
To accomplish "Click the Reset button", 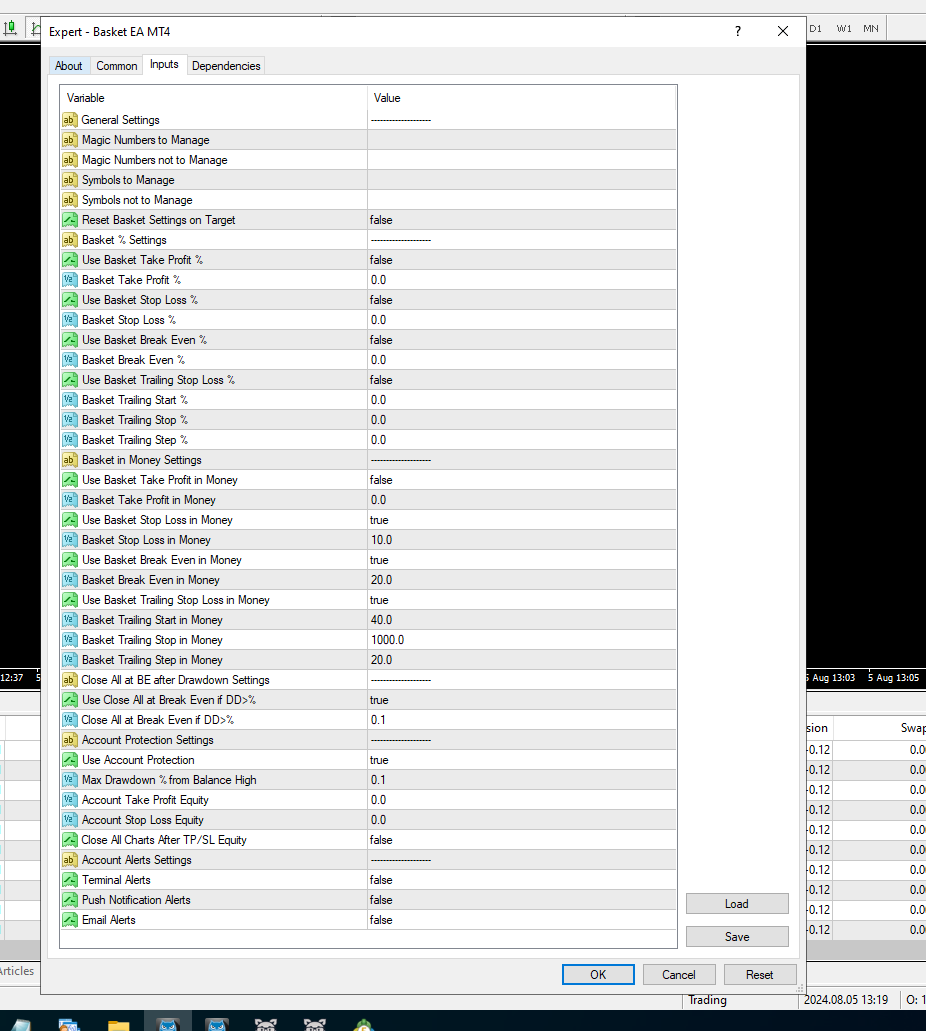I will 760,974.
